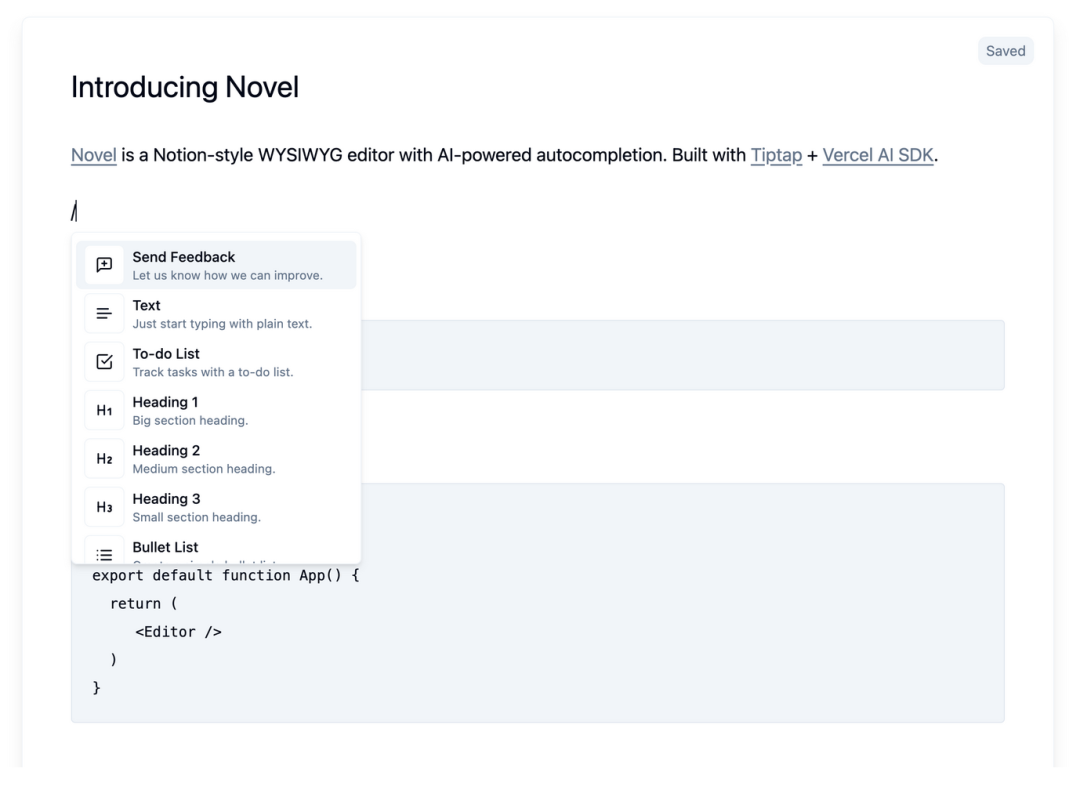Click 'Medium section heading.' description
This screenshot has width=1080, height=790.
click(204, 469)
